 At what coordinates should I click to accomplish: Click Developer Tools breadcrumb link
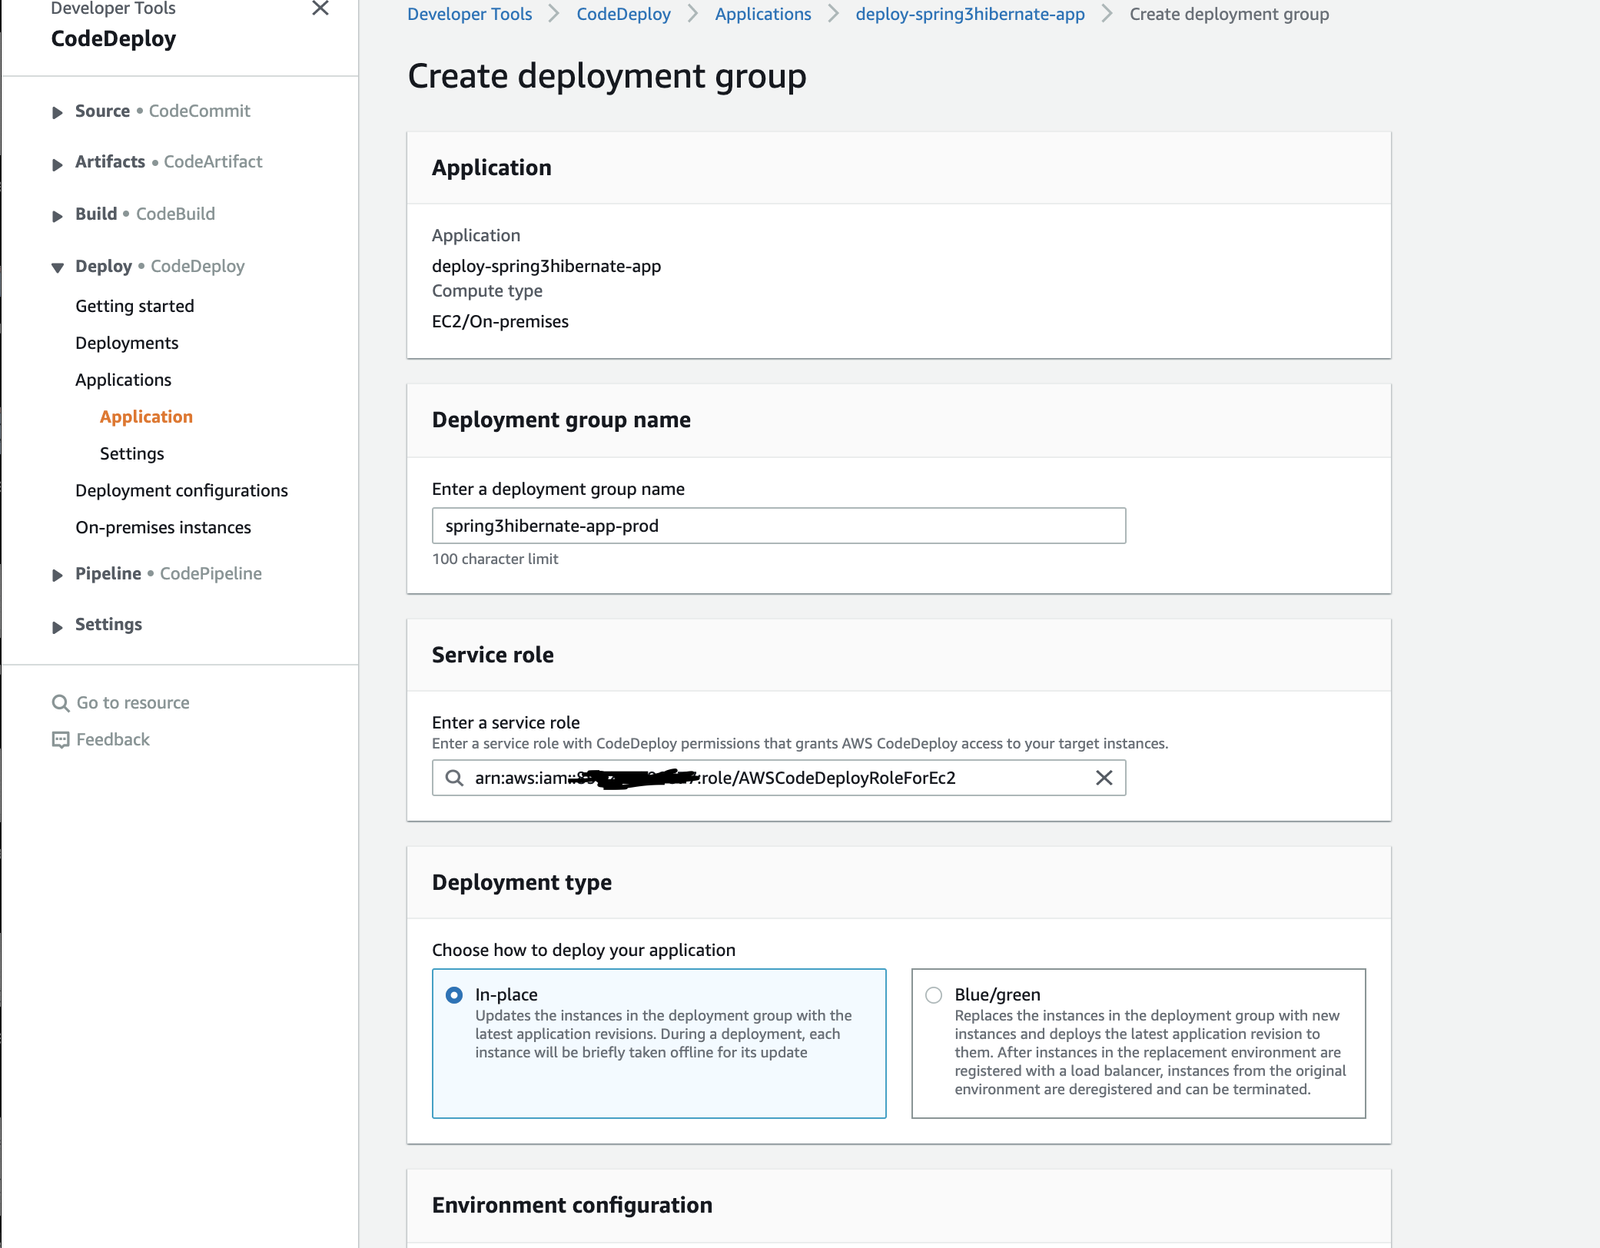click(469, 14)
